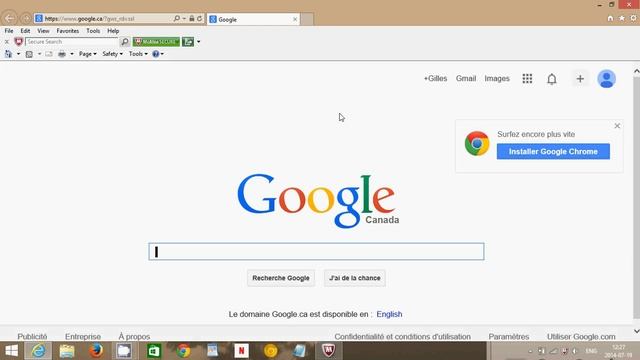Screen dimensions: 640x360
Task: Open the gear settings icon at top right
Action: 633,18
